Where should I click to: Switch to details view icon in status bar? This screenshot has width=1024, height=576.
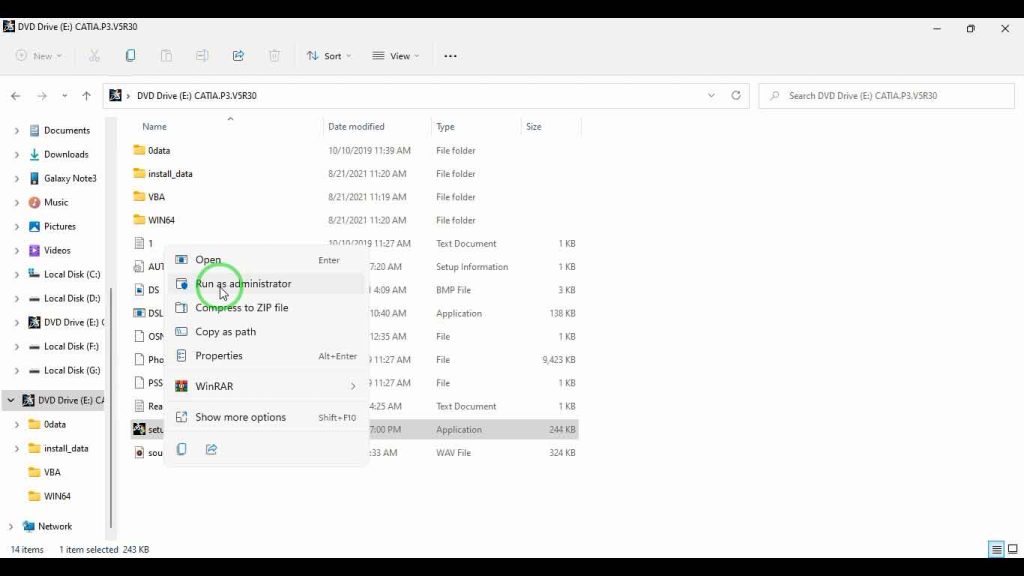[996, 550]
